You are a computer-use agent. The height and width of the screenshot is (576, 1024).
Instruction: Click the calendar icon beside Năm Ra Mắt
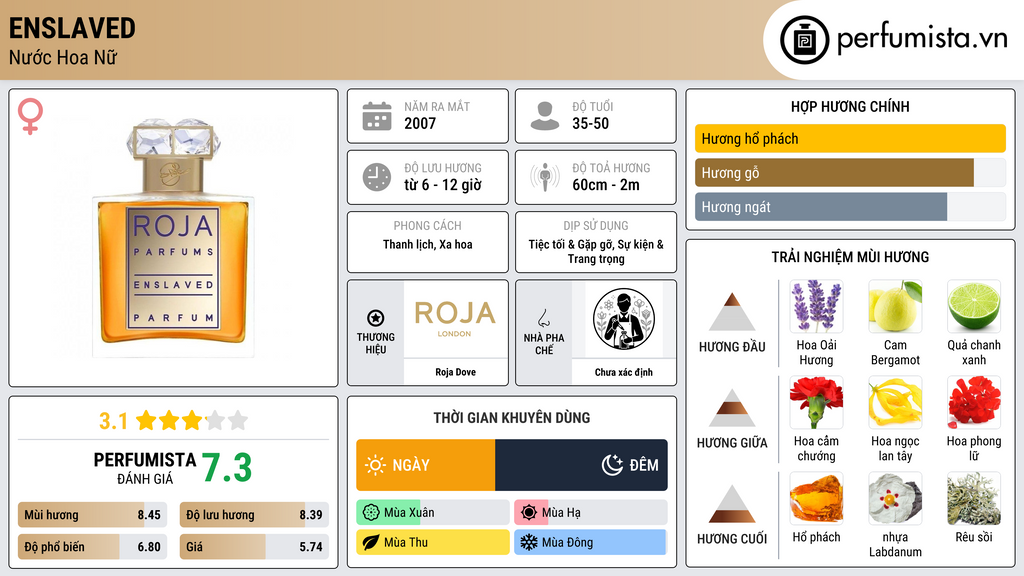click(x=377, y=116)
